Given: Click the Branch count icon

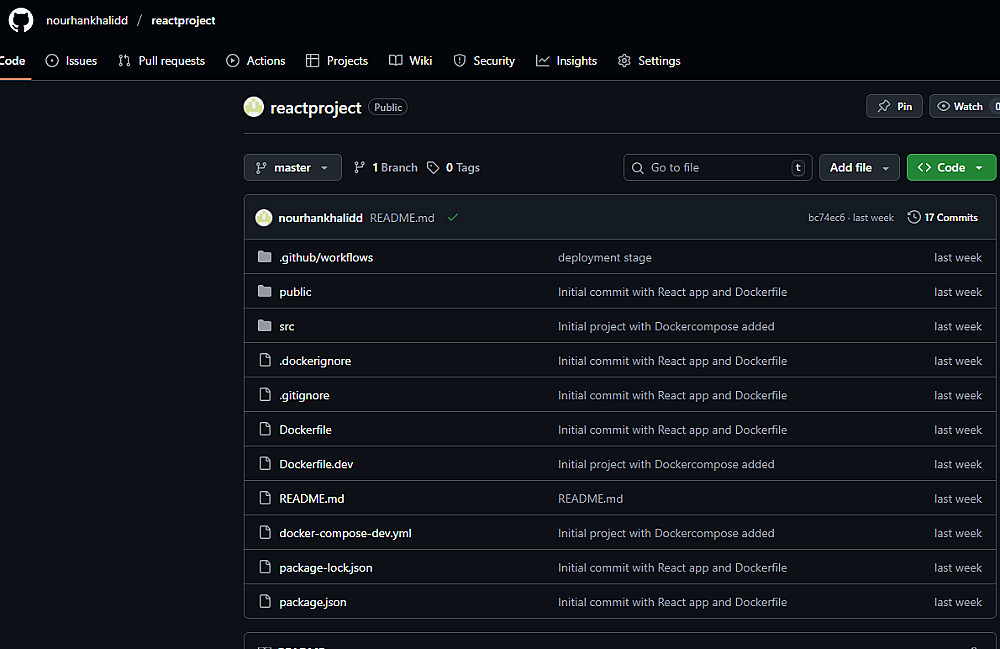Looking at the screenshot, I should (x=360, y=168).
